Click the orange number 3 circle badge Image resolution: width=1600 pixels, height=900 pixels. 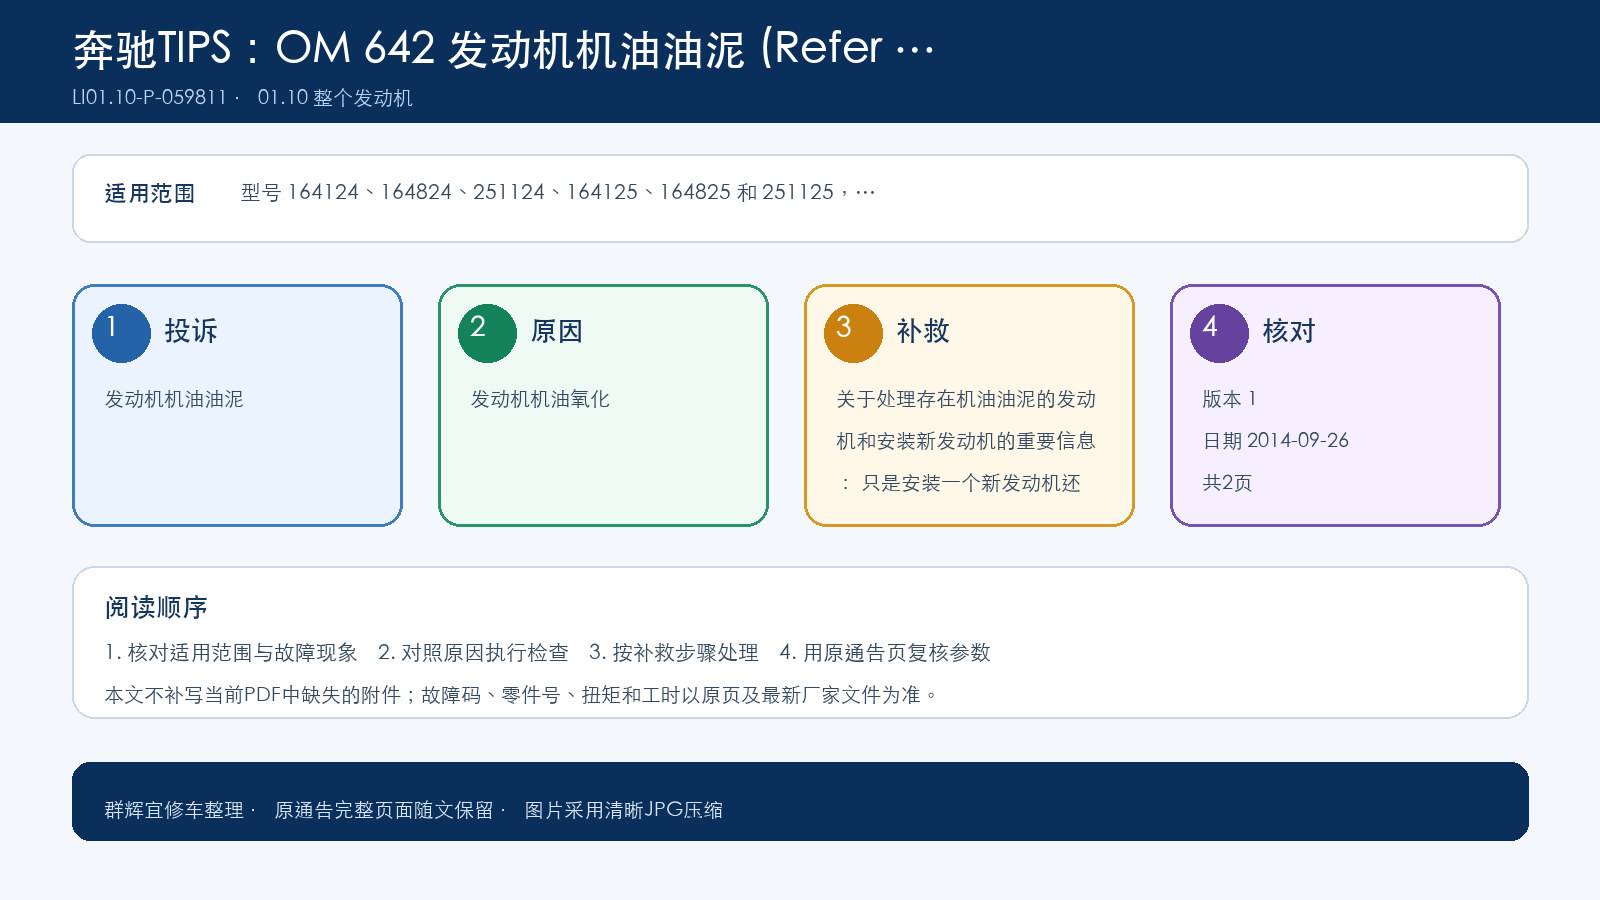pyautogui.click(x=853, y=333)
